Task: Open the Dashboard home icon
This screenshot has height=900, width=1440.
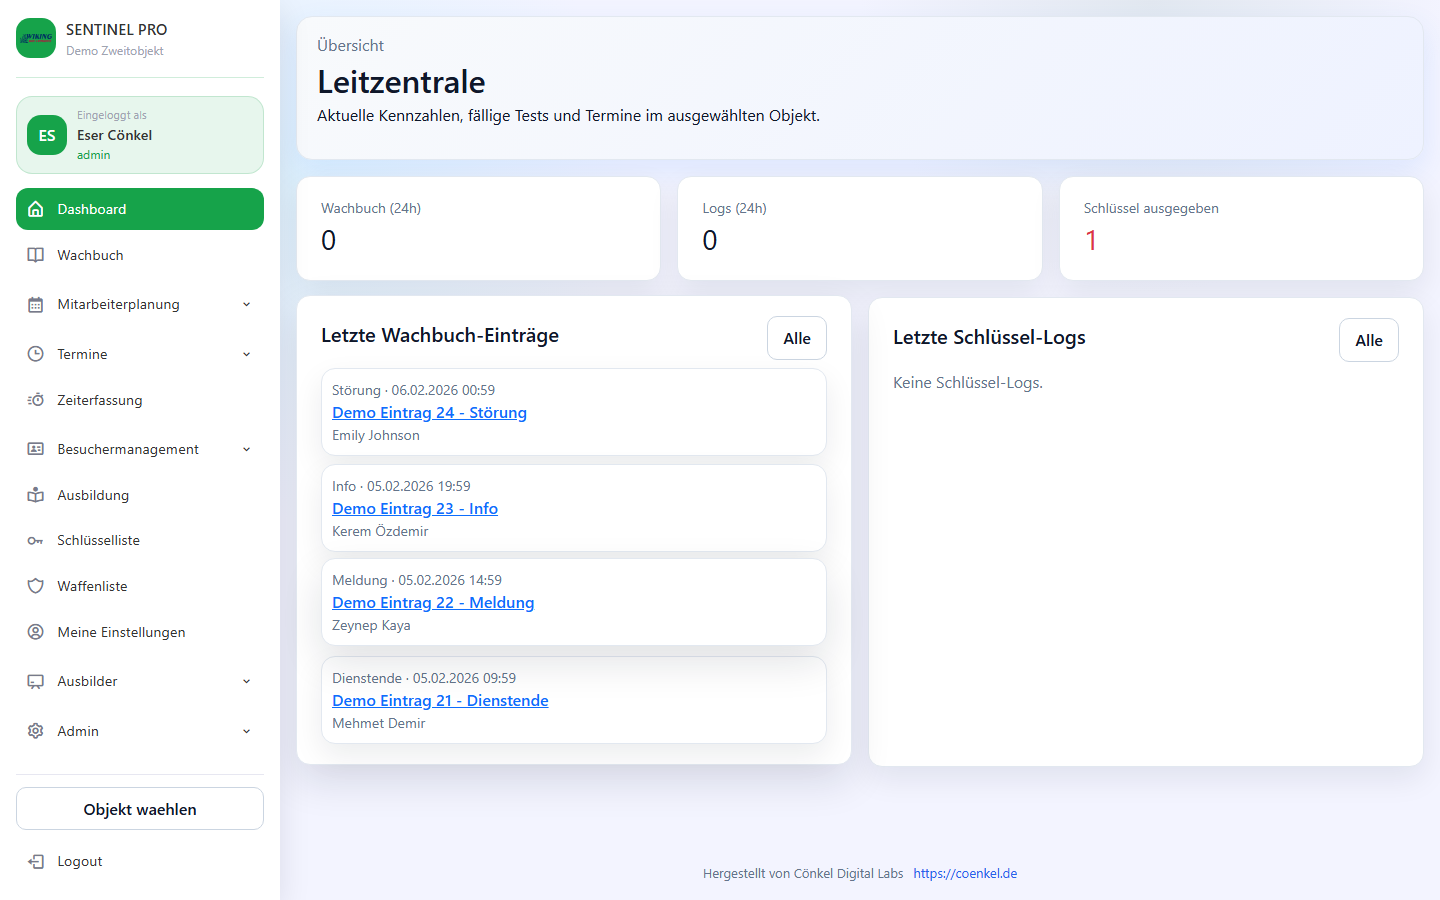Action: tap(35, 208)
